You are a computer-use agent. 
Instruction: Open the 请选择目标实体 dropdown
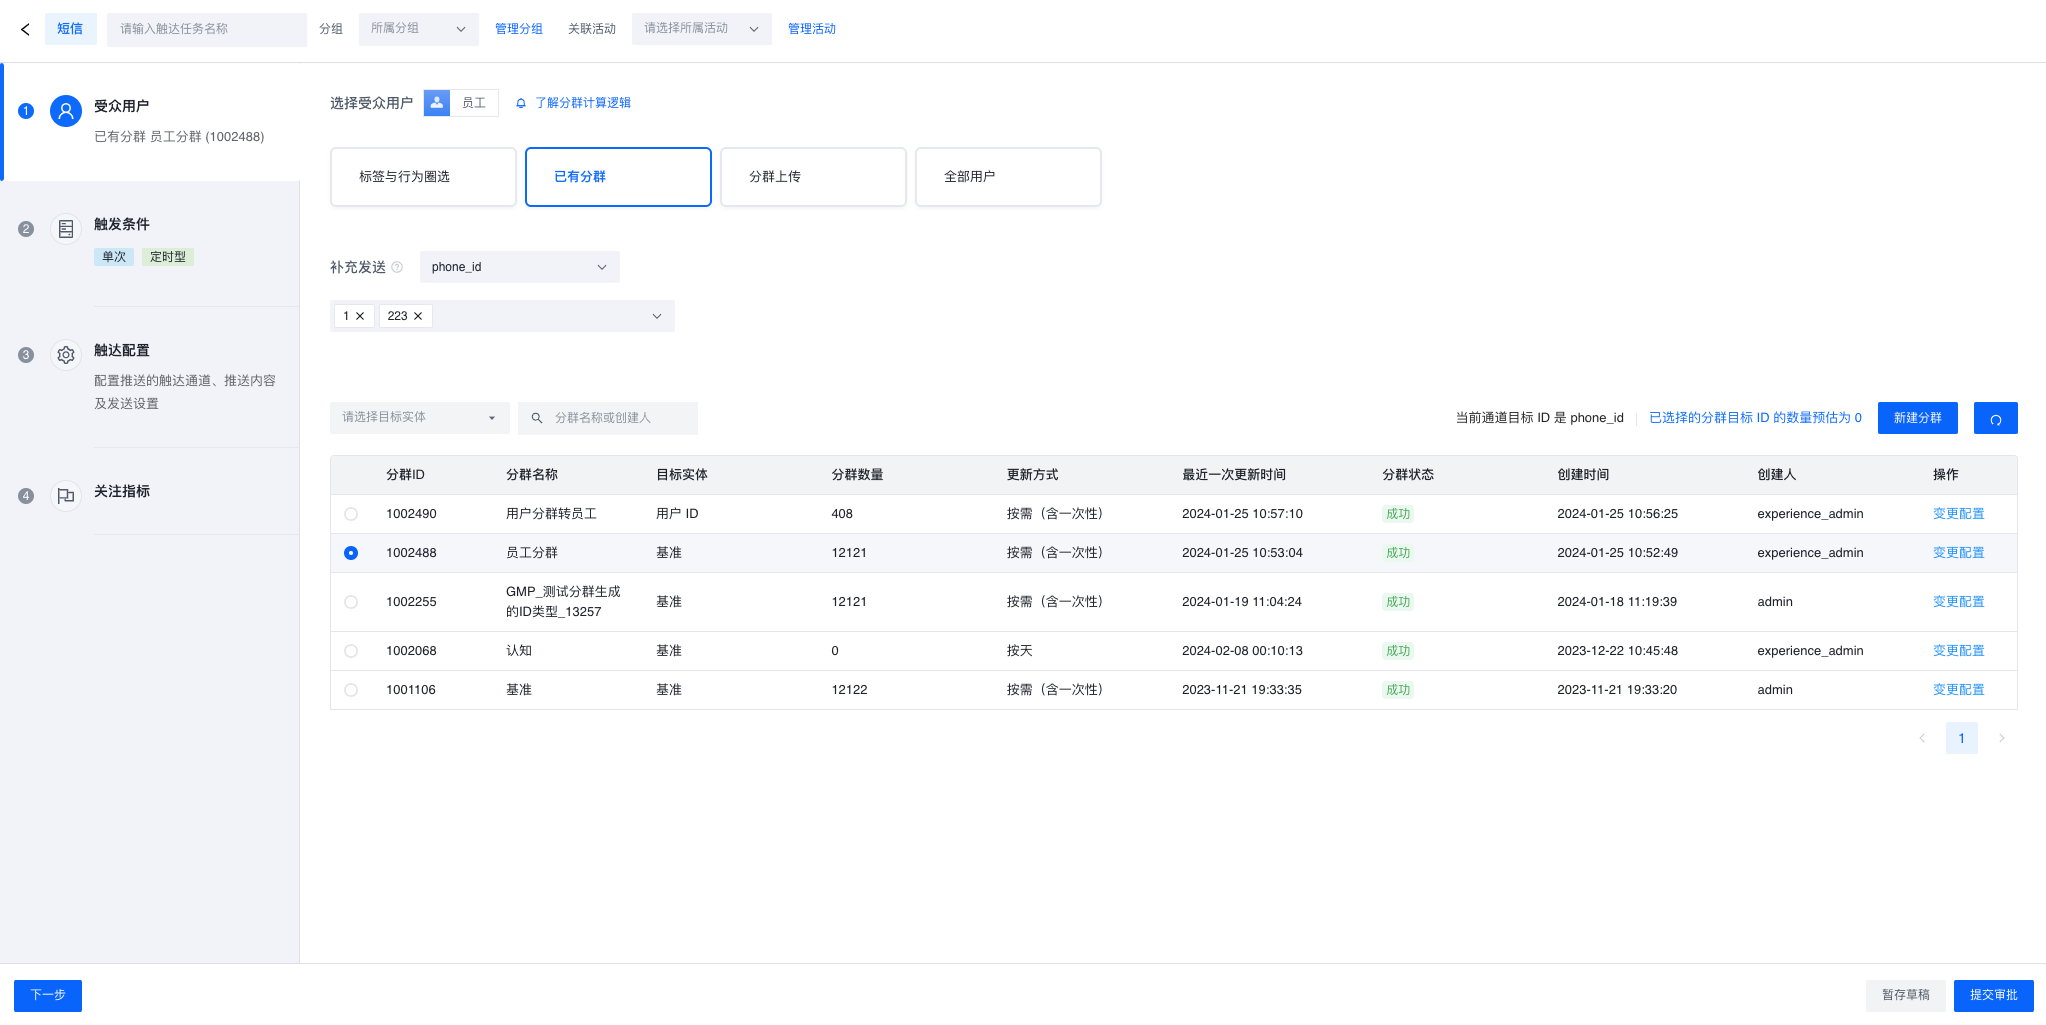[419, 418]
